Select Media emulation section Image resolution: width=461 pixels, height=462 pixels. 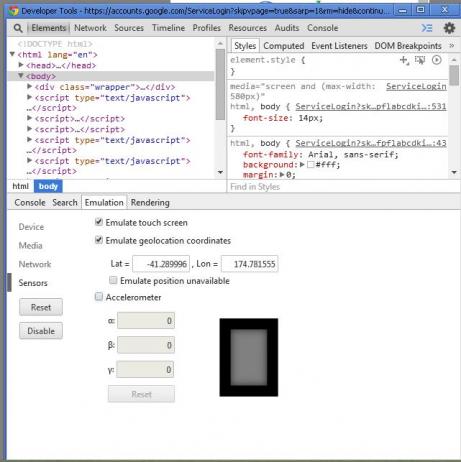click(x=31, y=246)
